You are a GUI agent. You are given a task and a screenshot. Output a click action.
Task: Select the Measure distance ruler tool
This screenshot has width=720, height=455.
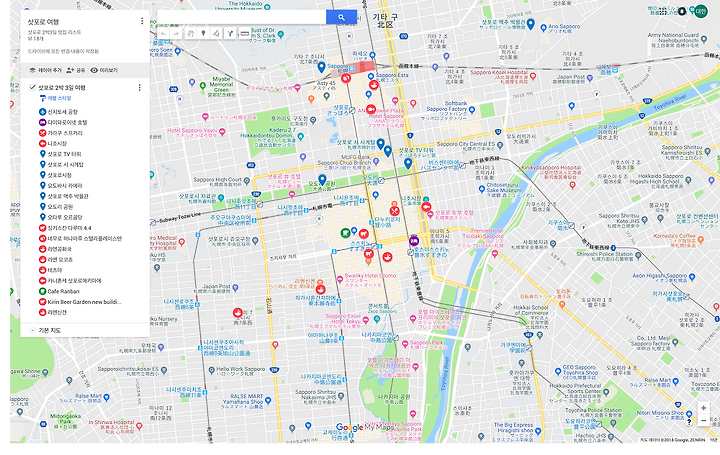(x=244, y=34)
